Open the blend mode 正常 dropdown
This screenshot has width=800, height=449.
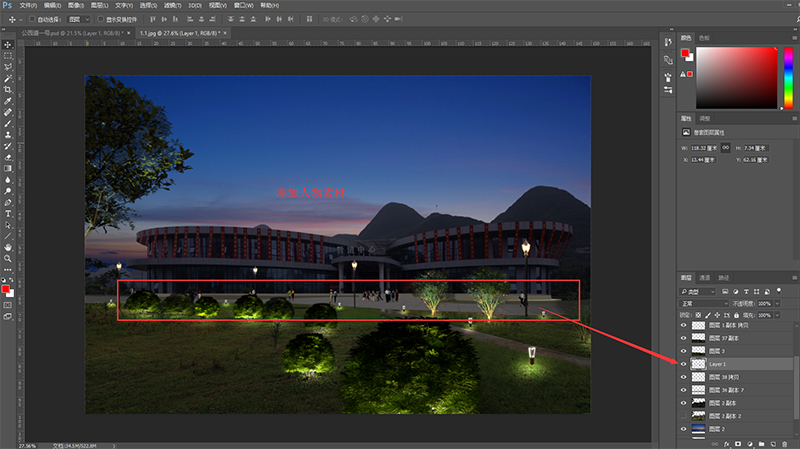704,302
